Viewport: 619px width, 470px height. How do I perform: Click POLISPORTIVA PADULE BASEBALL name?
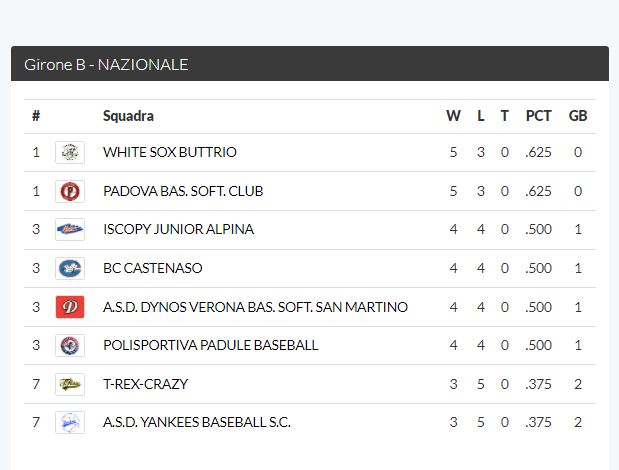click(211, 345)
